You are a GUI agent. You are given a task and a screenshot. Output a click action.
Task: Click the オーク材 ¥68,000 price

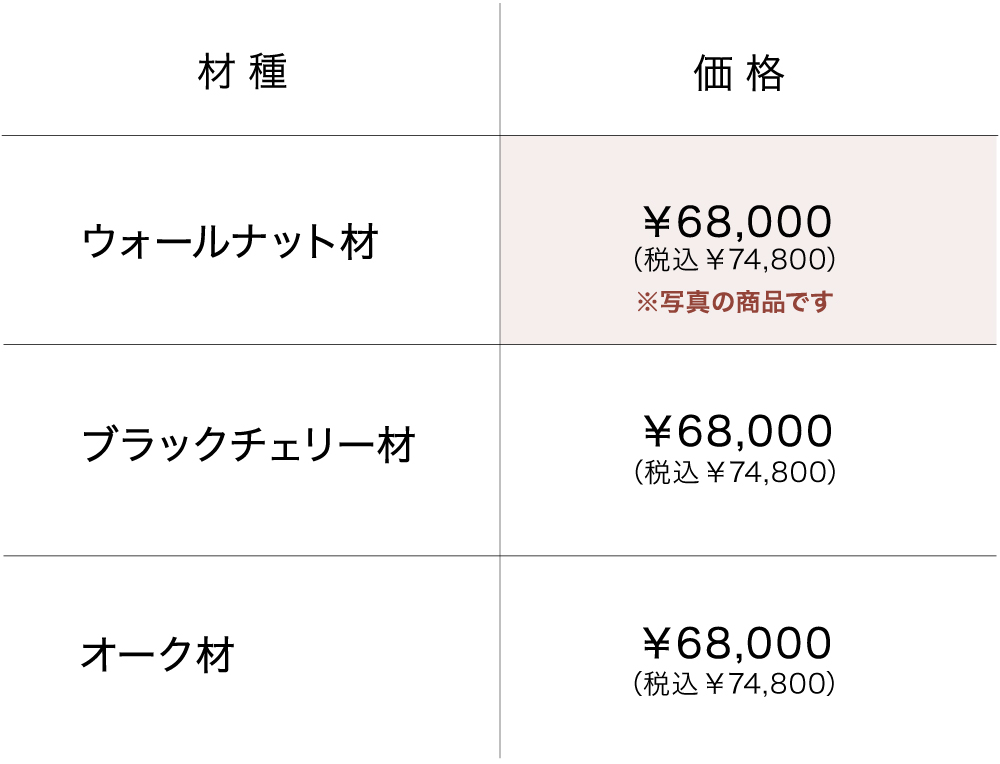tap(736, 643)
